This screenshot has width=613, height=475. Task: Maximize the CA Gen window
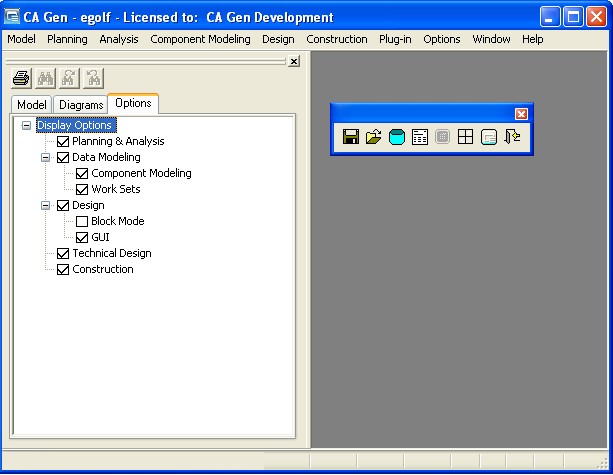[x=573, y=17]
